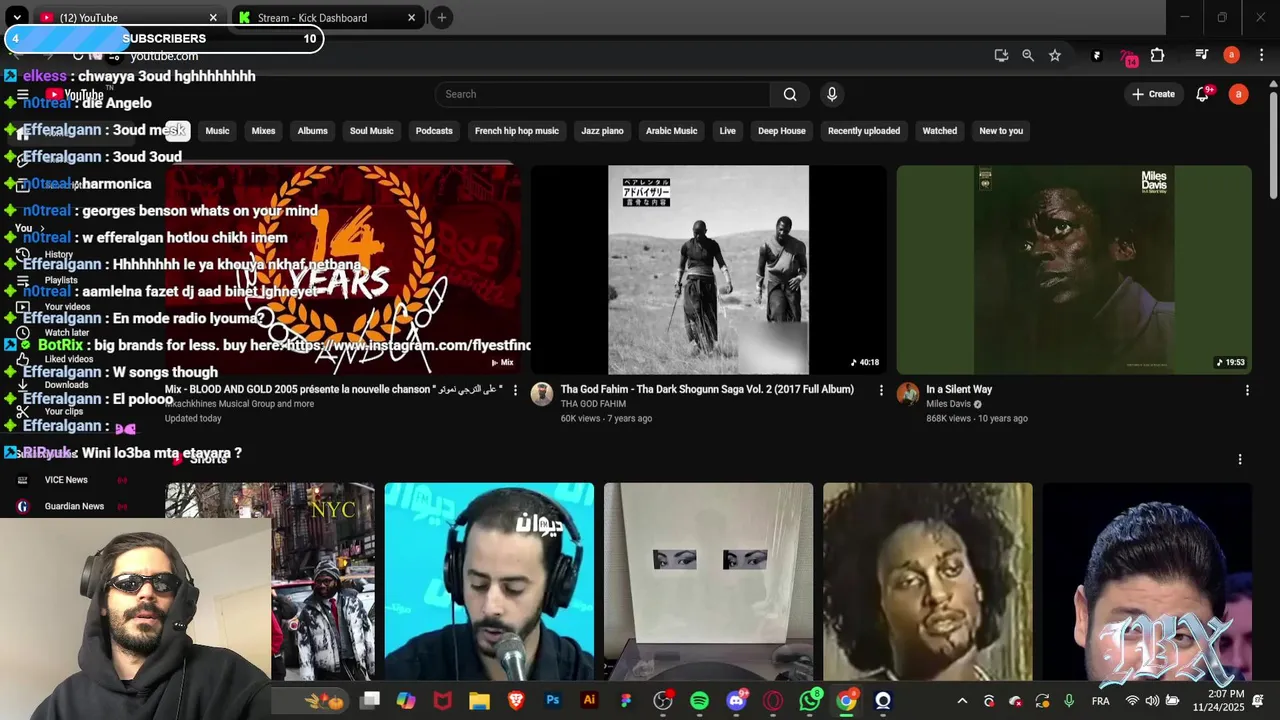The height and width of the screenshot is (720, 1280).
Task: Open Copilot from the taskbar
Action: (x=405, y=701)
